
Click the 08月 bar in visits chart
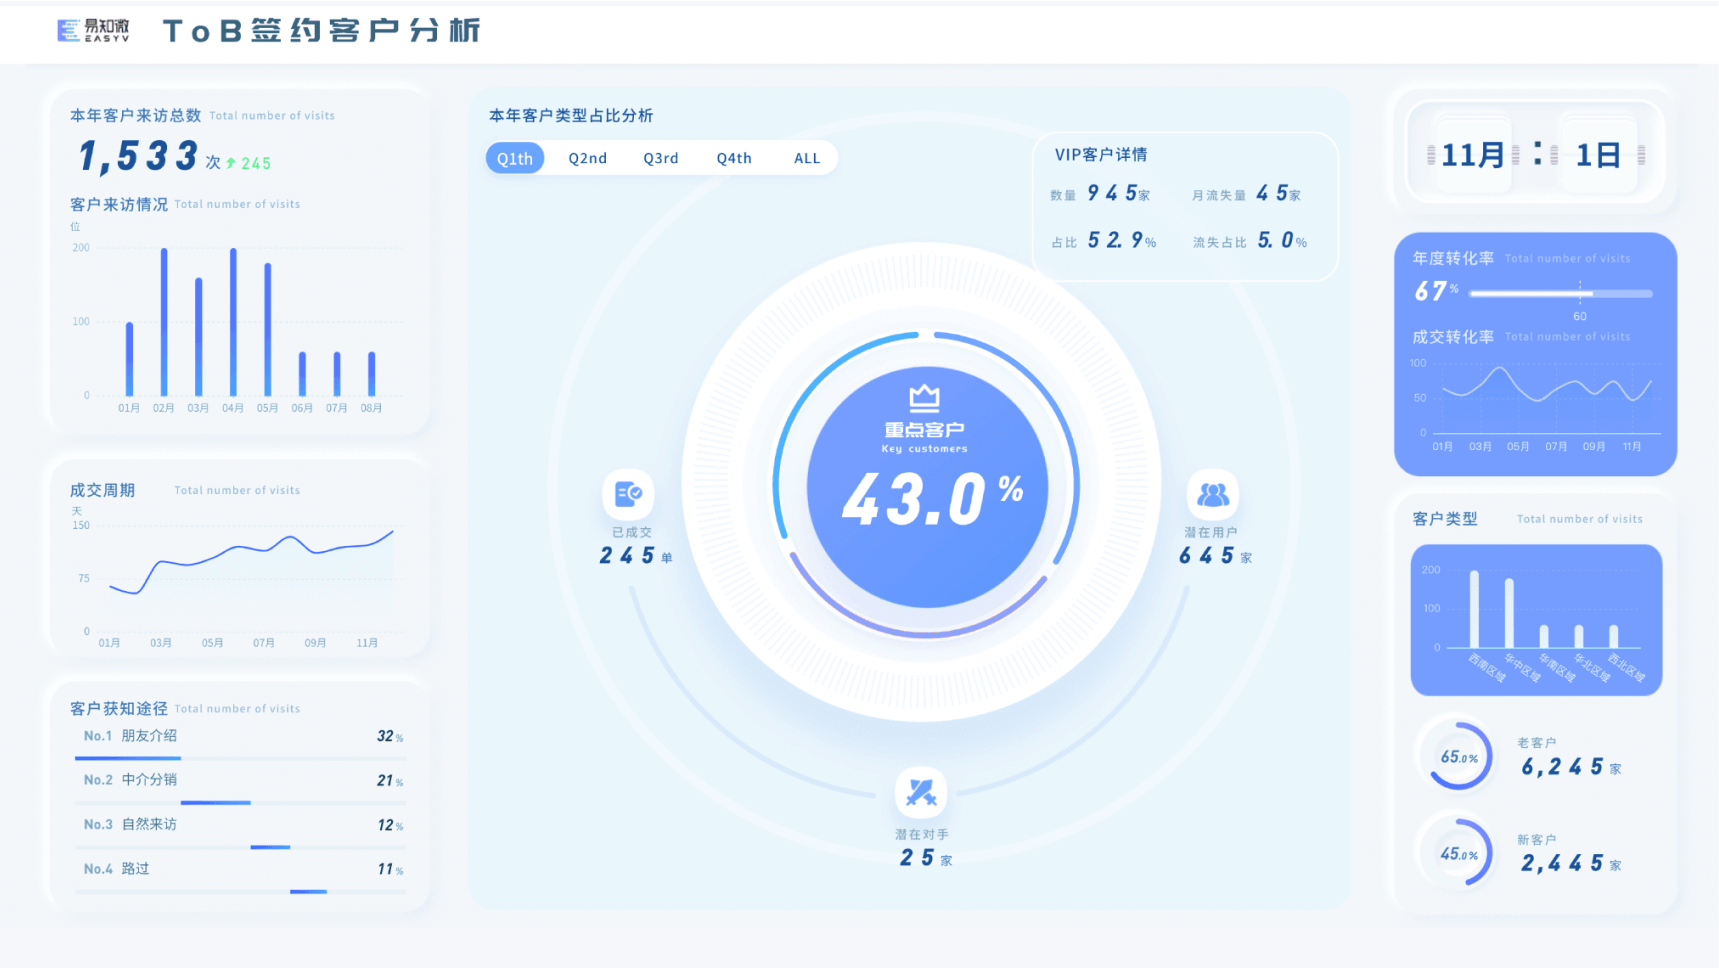point(371,374)
